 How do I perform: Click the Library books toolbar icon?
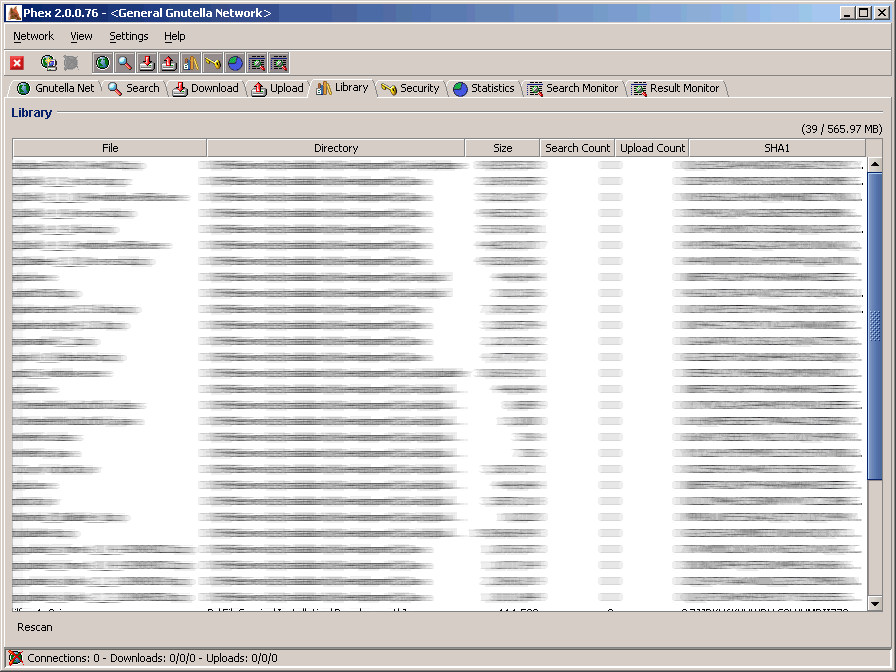point(191,63)
